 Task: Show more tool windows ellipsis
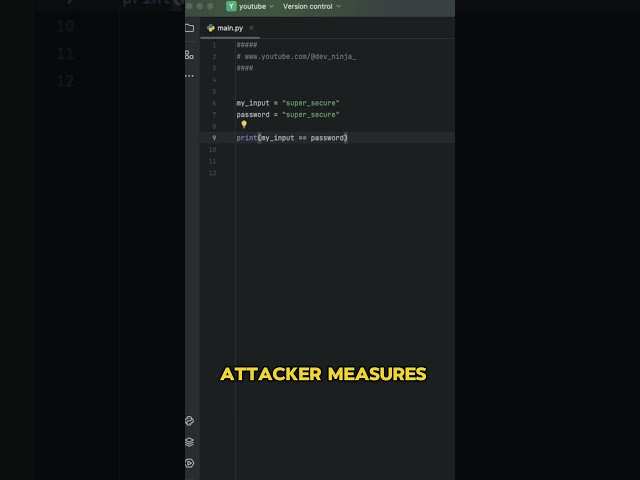click(189, 76)
